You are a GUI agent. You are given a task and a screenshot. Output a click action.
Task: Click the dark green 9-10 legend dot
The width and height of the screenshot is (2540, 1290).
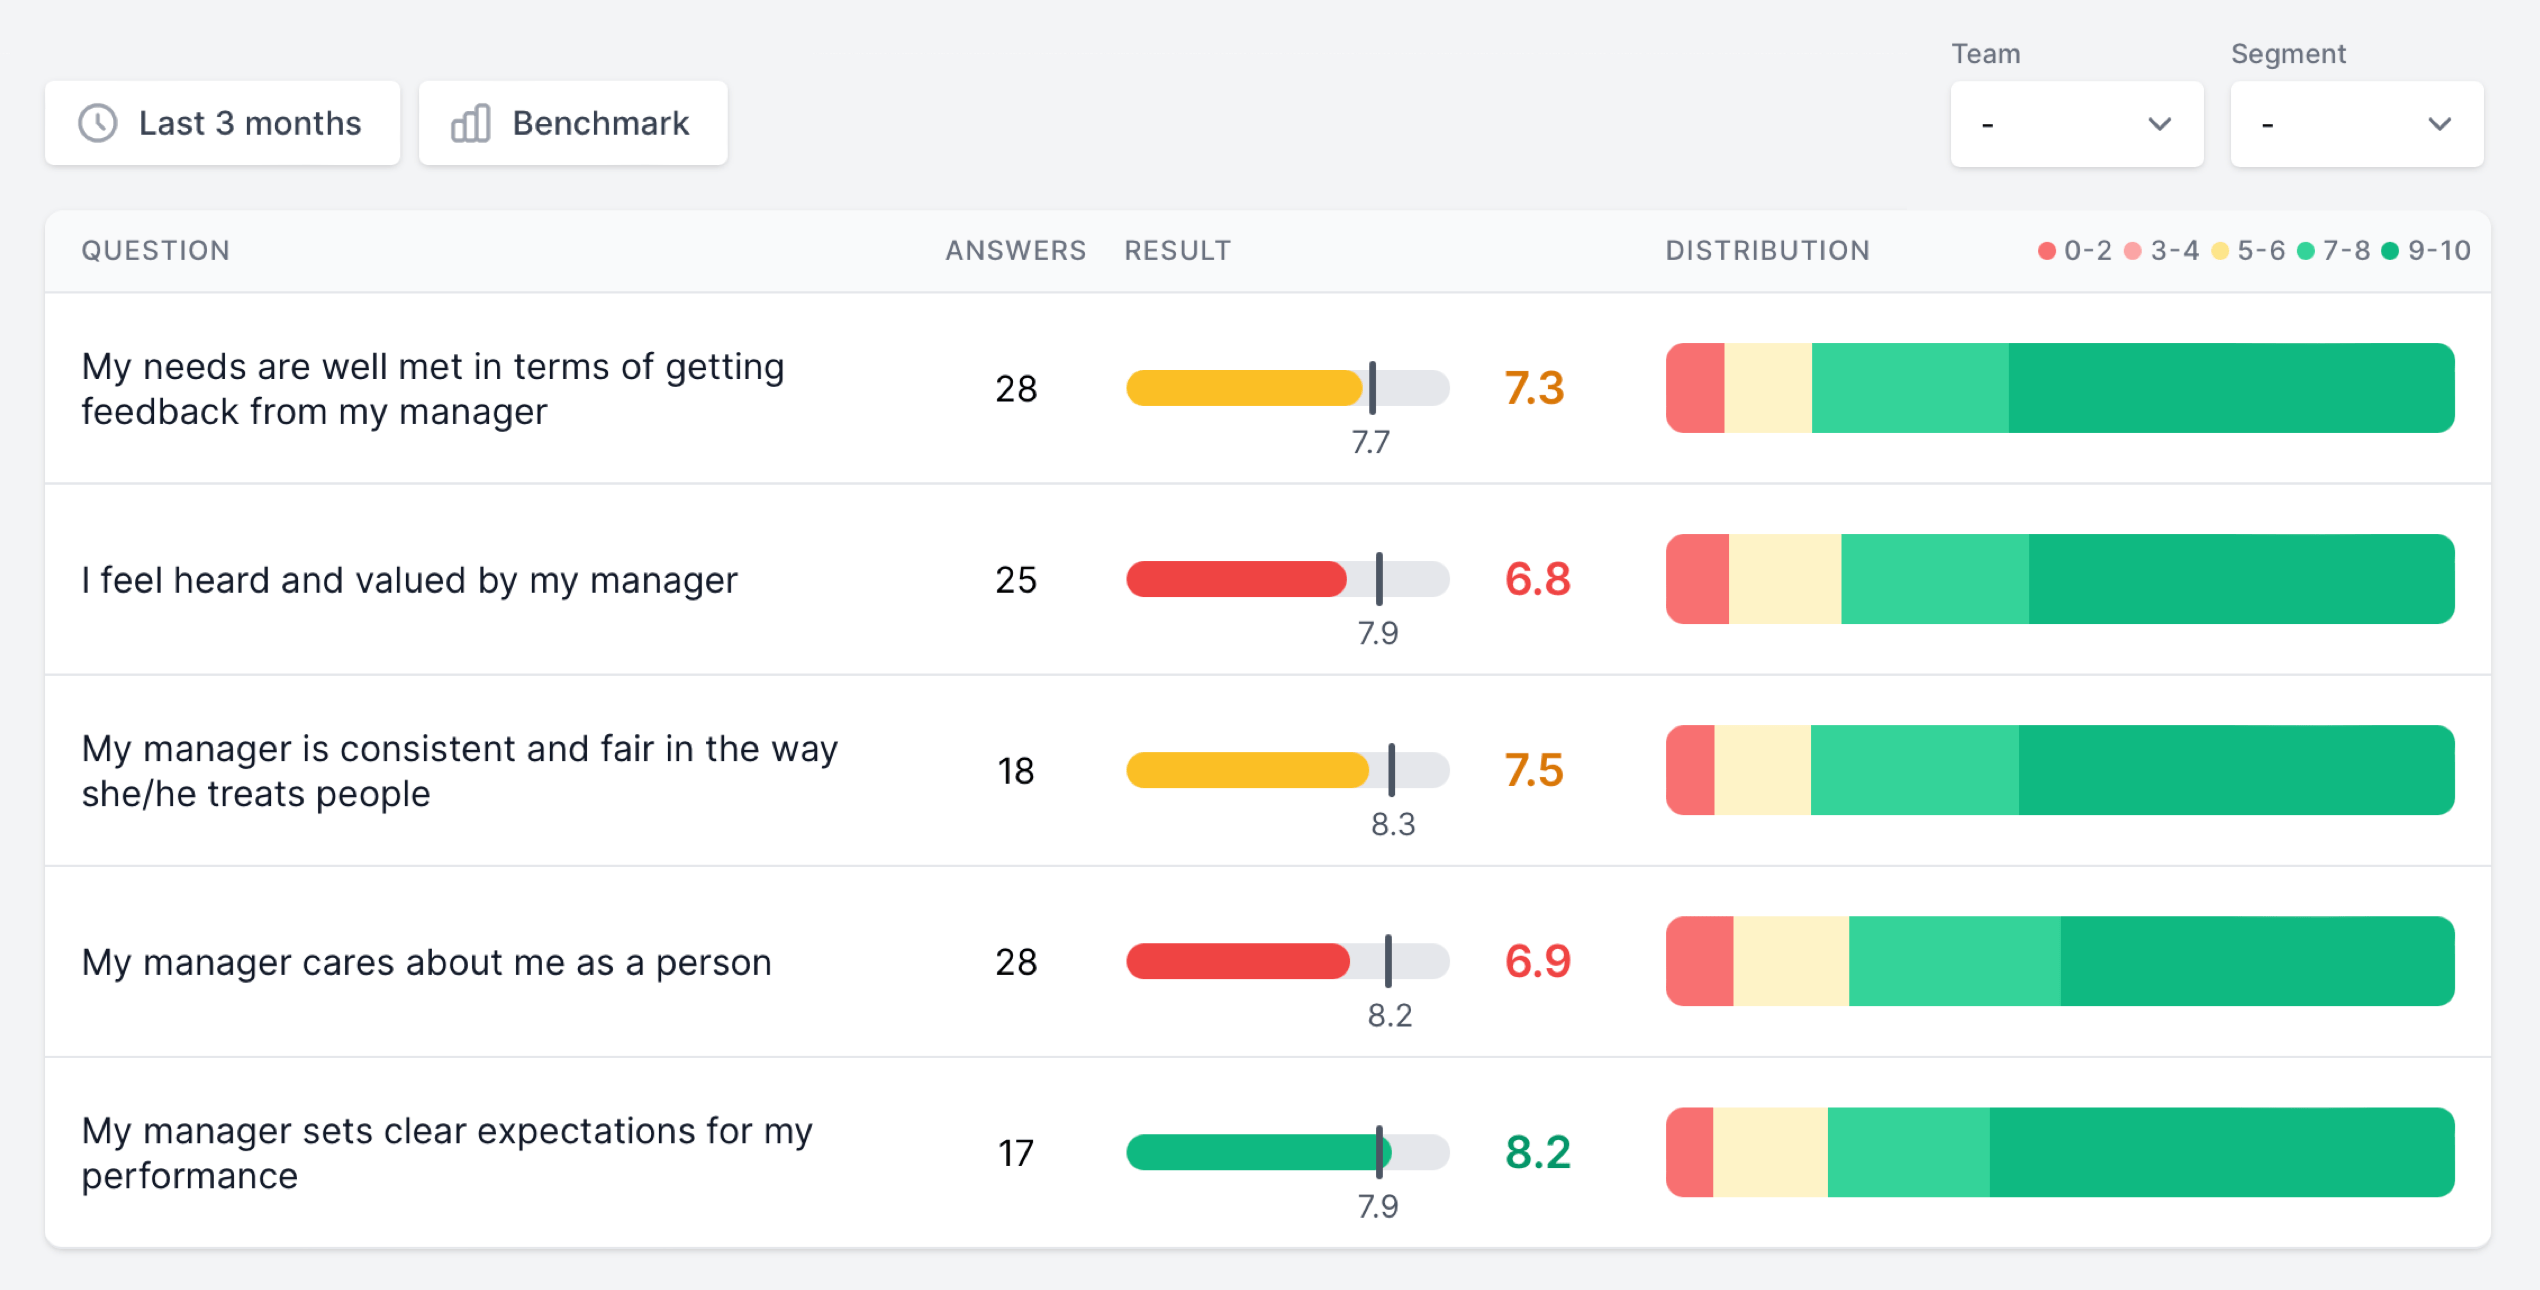coord(2390,251)
